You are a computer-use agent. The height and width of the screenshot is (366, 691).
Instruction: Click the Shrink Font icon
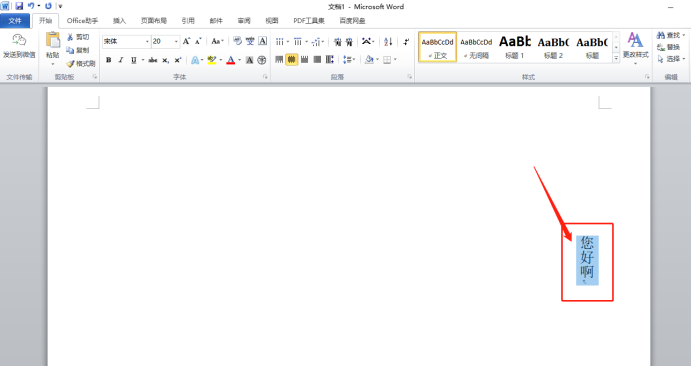pos(198,41)
